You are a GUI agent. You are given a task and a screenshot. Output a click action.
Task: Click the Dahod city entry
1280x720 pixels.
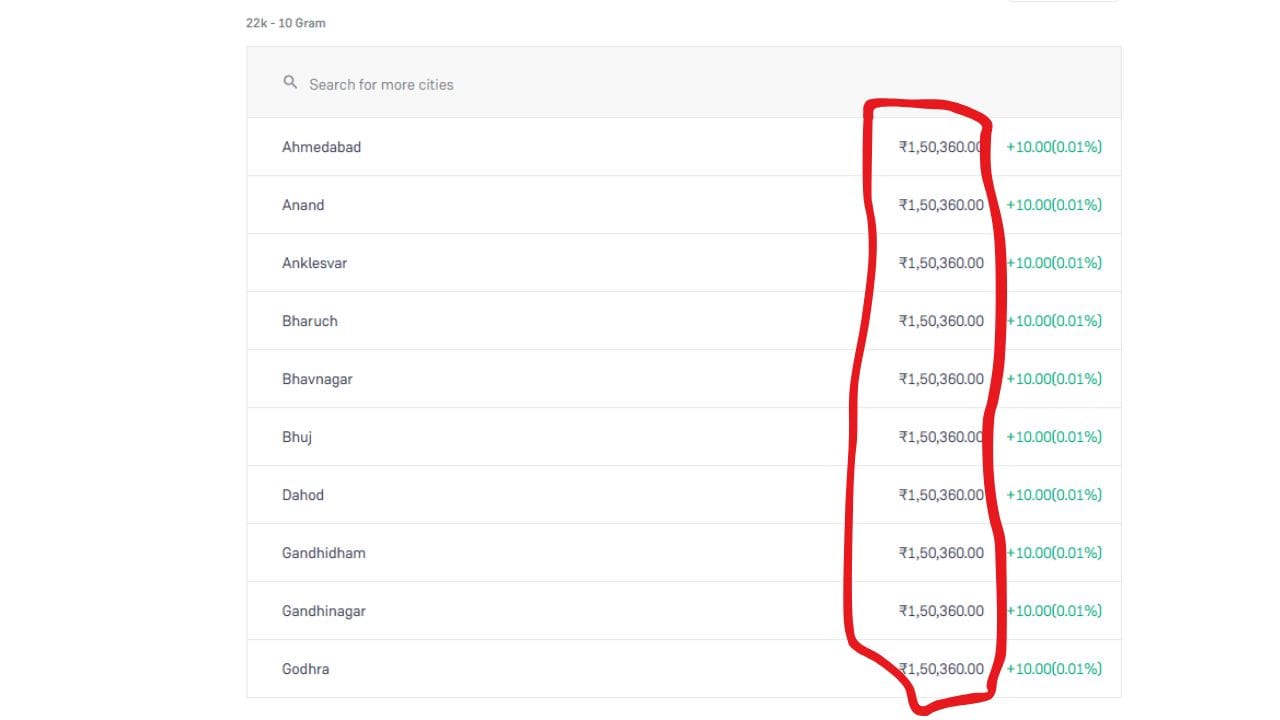tap(303, 495)
